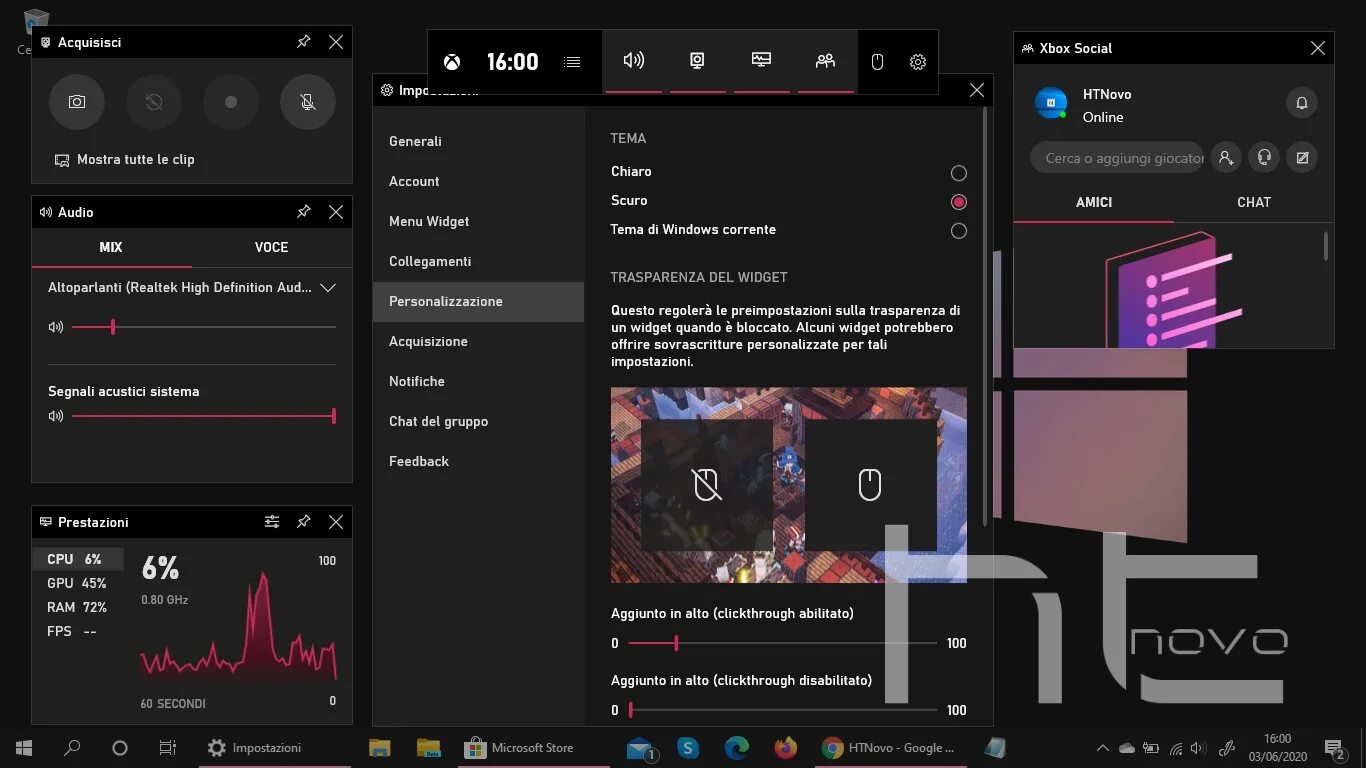Open the Account settings section
This screenshot has height=768, width=1366.
(478, 181)
